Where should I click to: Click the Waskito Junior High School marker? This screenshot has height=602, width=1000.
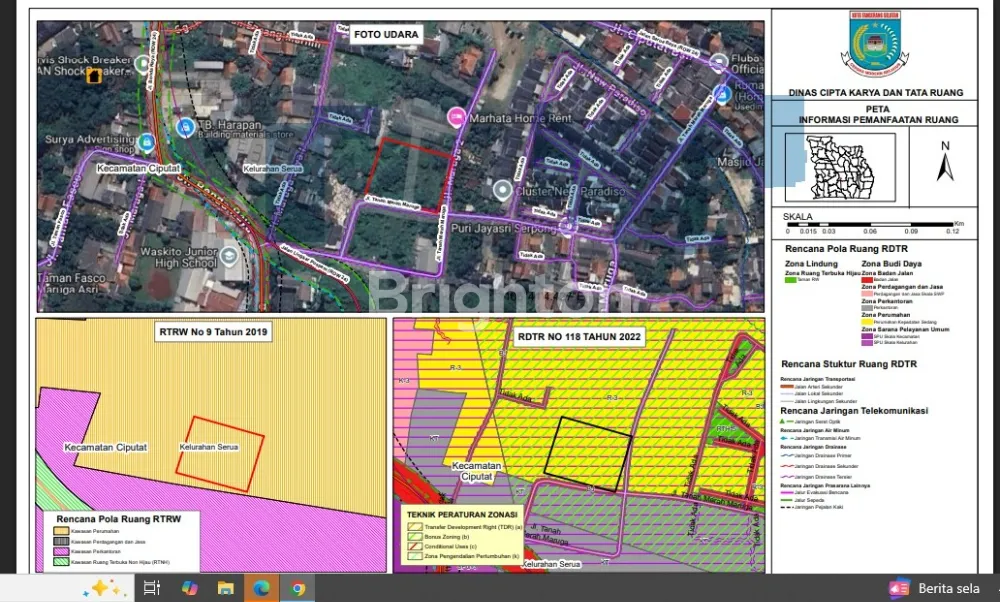coord(230,256)
